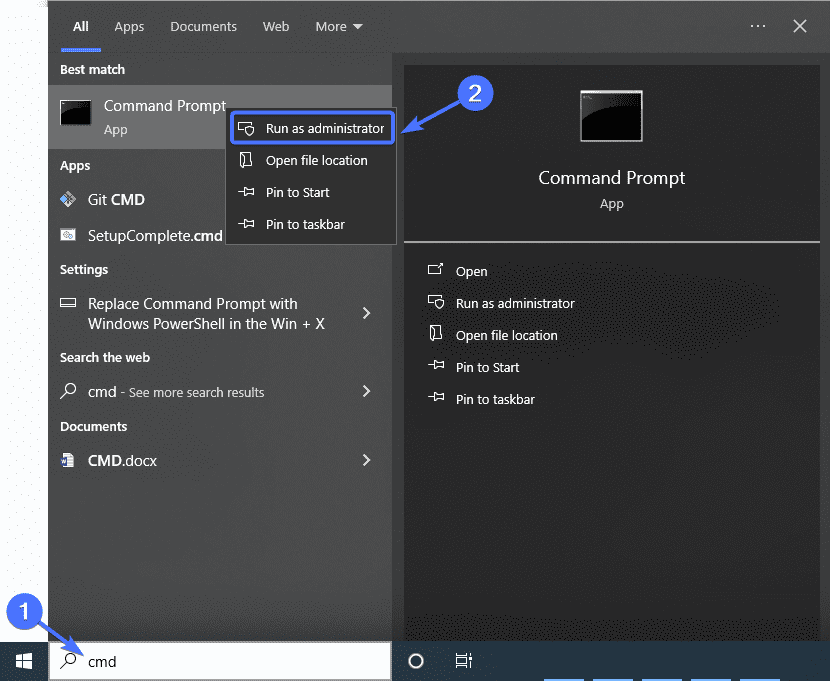
Task: Click the web search magnifier icon next to cmd
Action: (x=68, y=391)
